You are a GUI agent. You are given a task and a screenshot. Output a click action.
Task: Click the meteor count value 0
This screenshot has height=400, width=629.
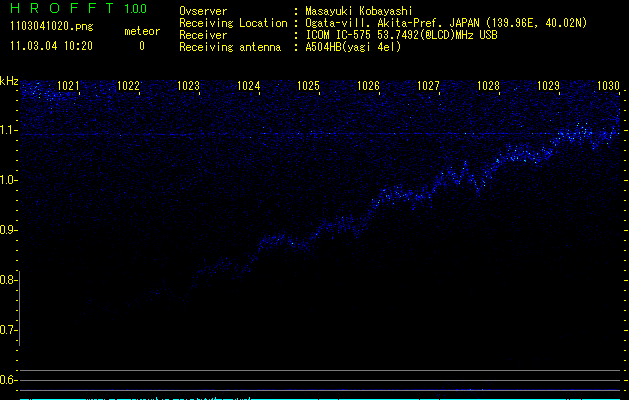click(142, 46)
